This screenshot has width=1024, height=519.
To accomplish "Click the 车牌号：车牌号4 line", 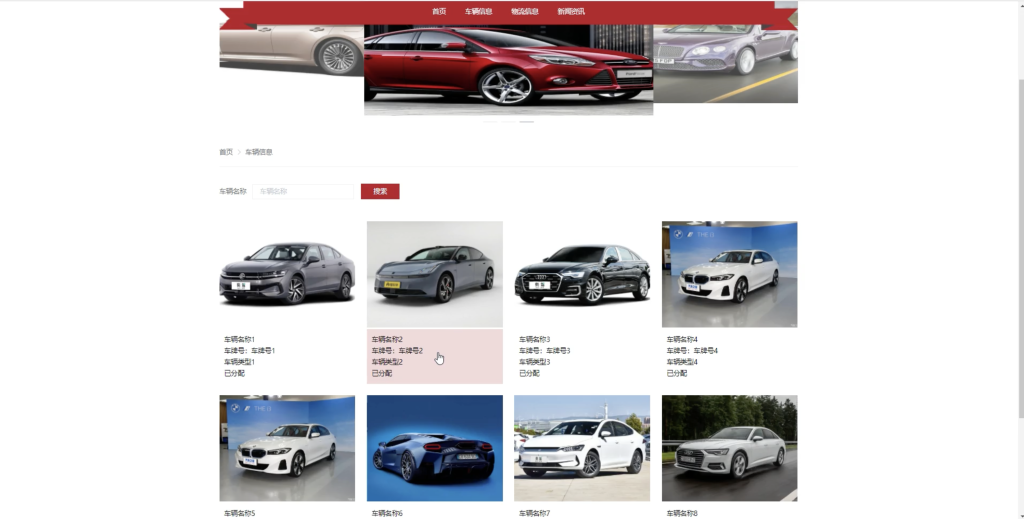I will click(692, 351).
